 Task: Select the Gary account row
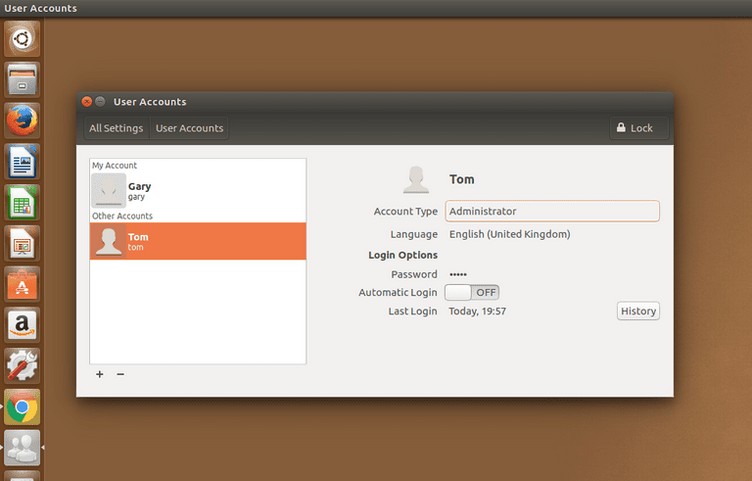tap(198, 190)
